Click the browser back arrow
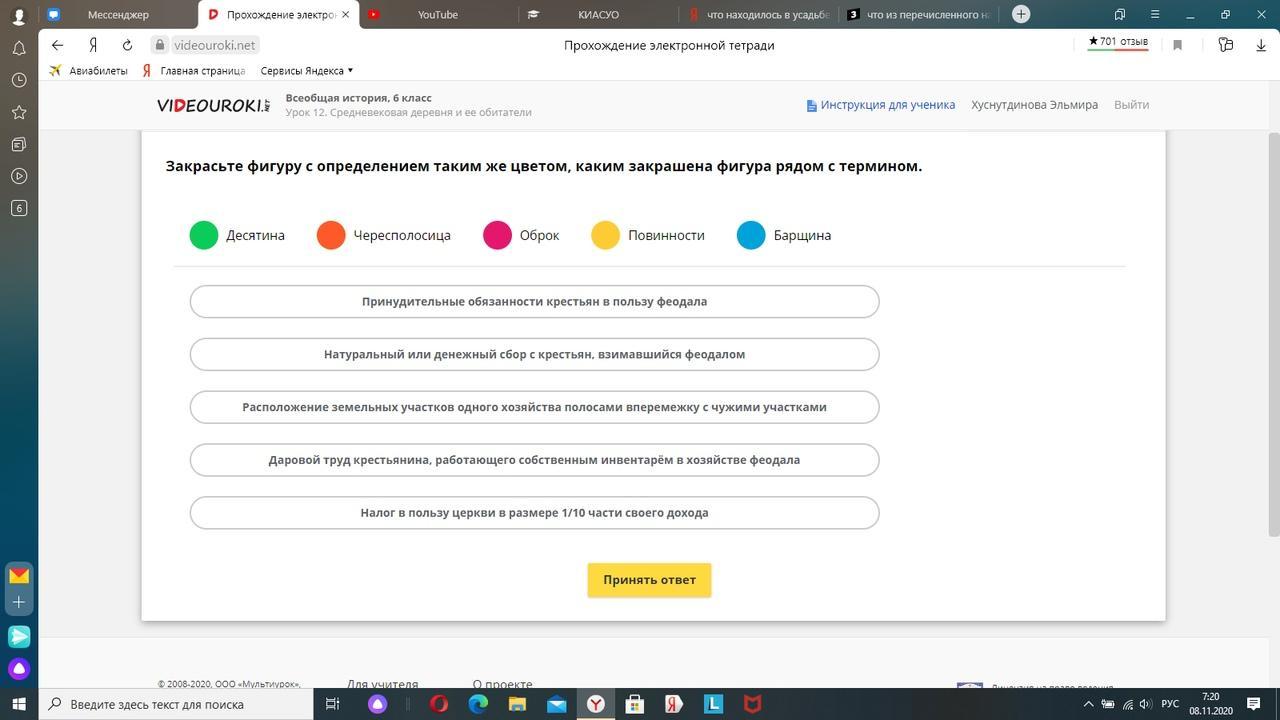This screenshot has height=720, width=1280. [x=57, y=45]
